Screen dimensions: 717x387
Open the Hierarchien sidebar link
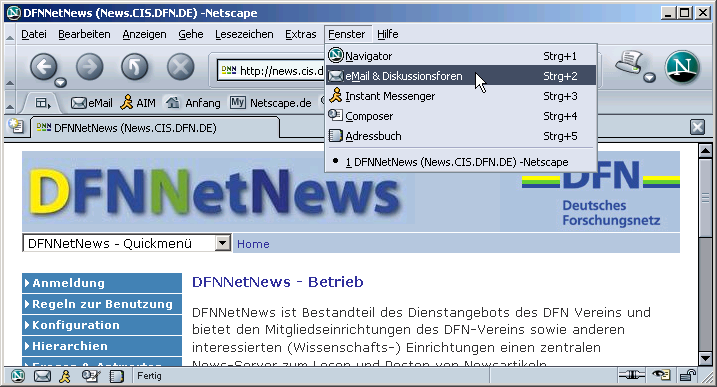tap(102, 346)
